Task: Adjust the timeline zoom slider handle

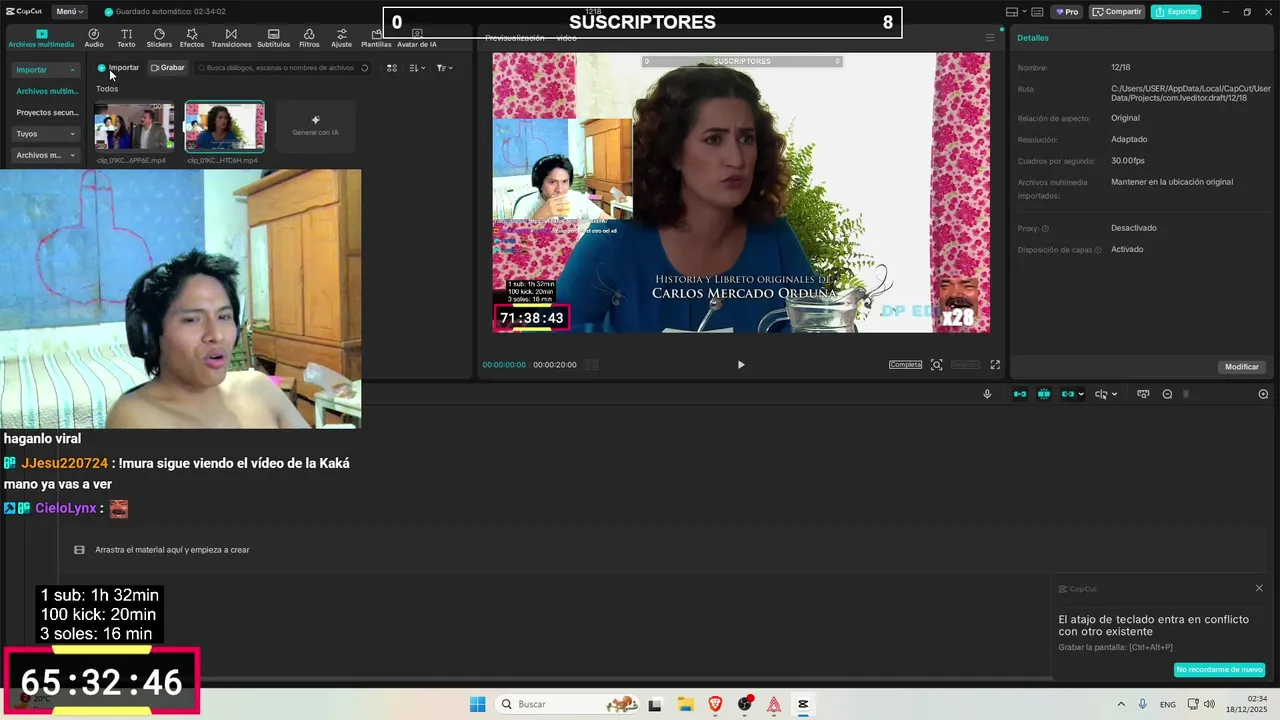Action: pos(1186,394)
